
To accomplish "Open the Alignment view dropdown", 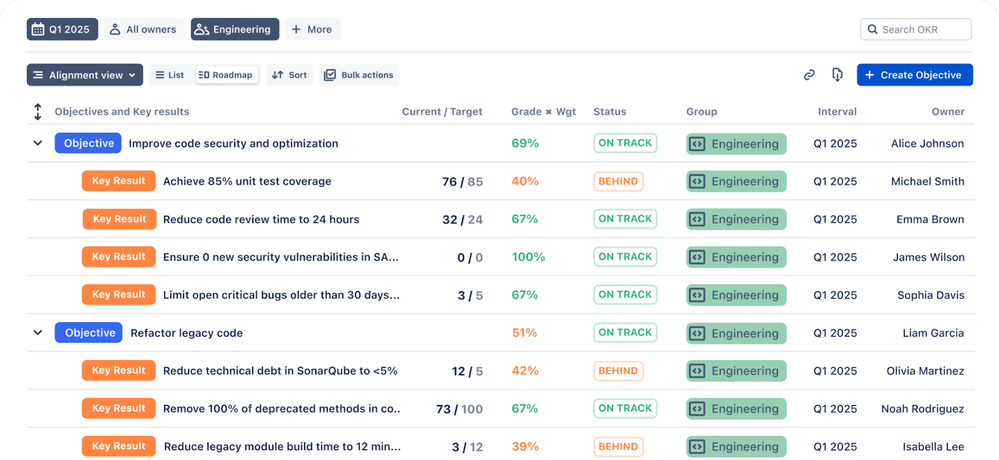I will pos(85,75).
